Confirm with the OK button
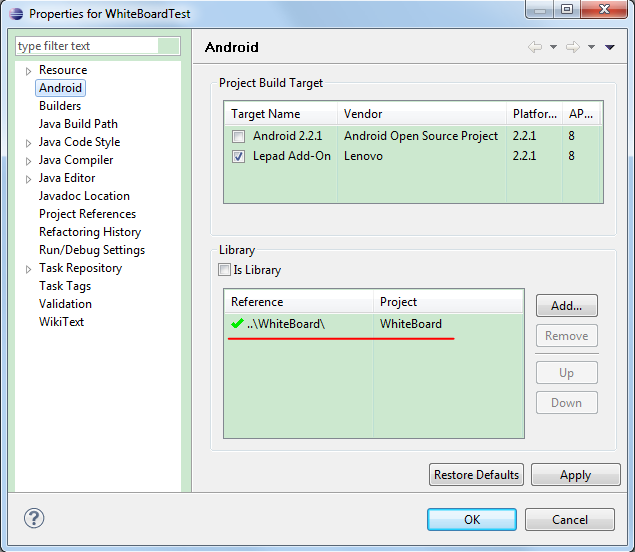This screenshot has height=552, width=635. [472, 520]
